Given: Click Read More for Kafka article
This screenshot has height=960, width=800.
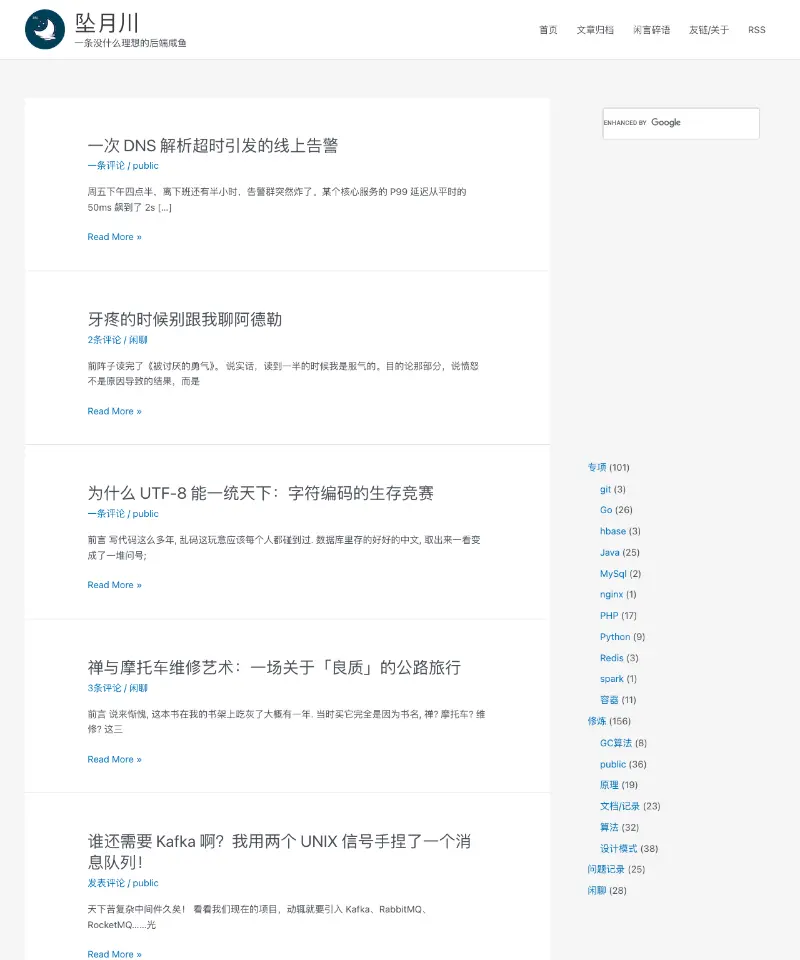Looking at the screenshot, I should (114, 954).
